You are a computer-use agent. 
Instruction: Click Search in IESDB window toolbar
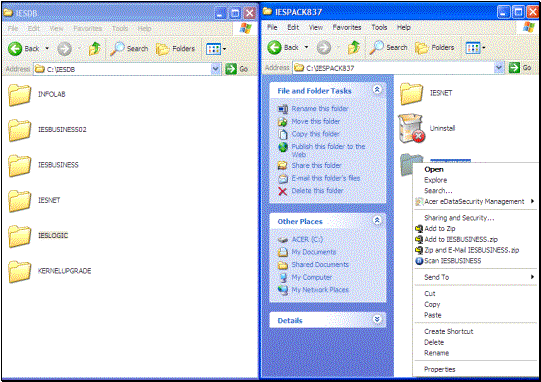click(129, 49)
